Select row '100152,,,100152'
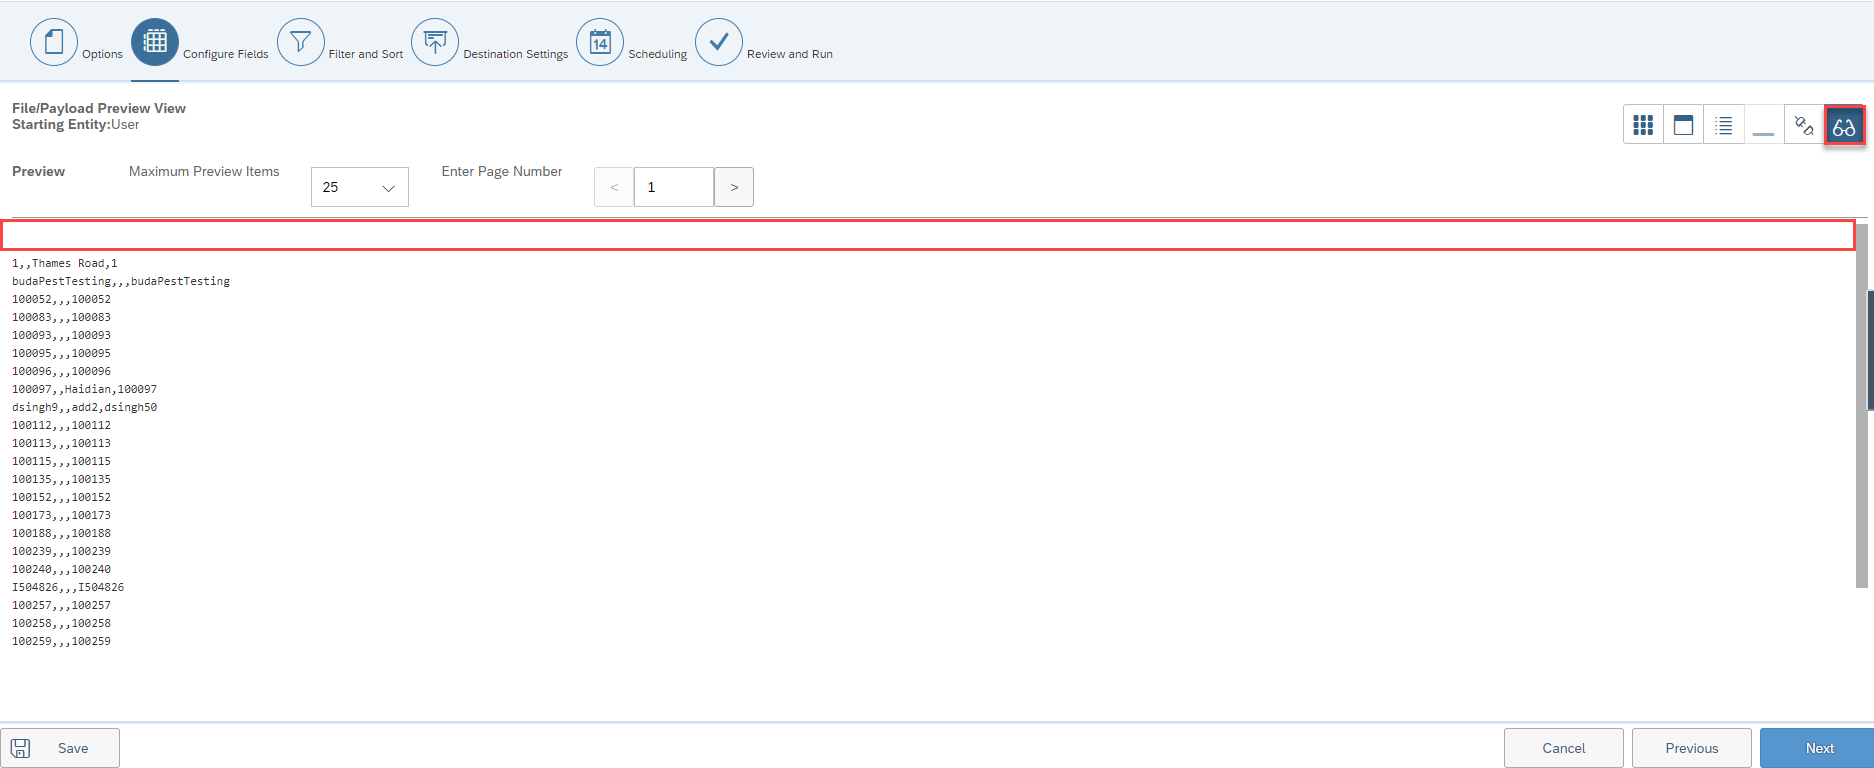The width and height of the screenshot is (1874, 768). point(62,497)
